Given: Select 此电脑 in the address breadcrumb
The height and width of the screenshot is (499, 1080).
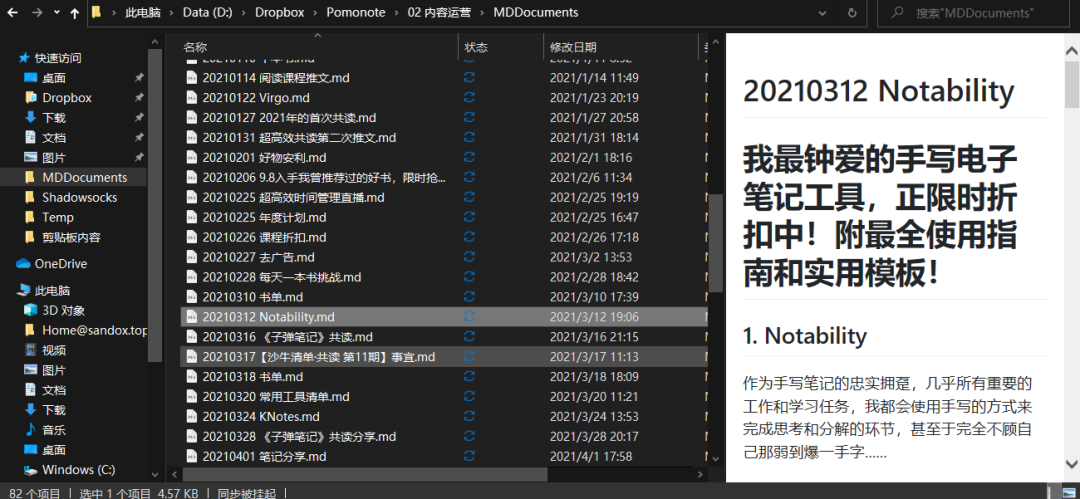Looking at the screenshot, I should coord(143,12).
